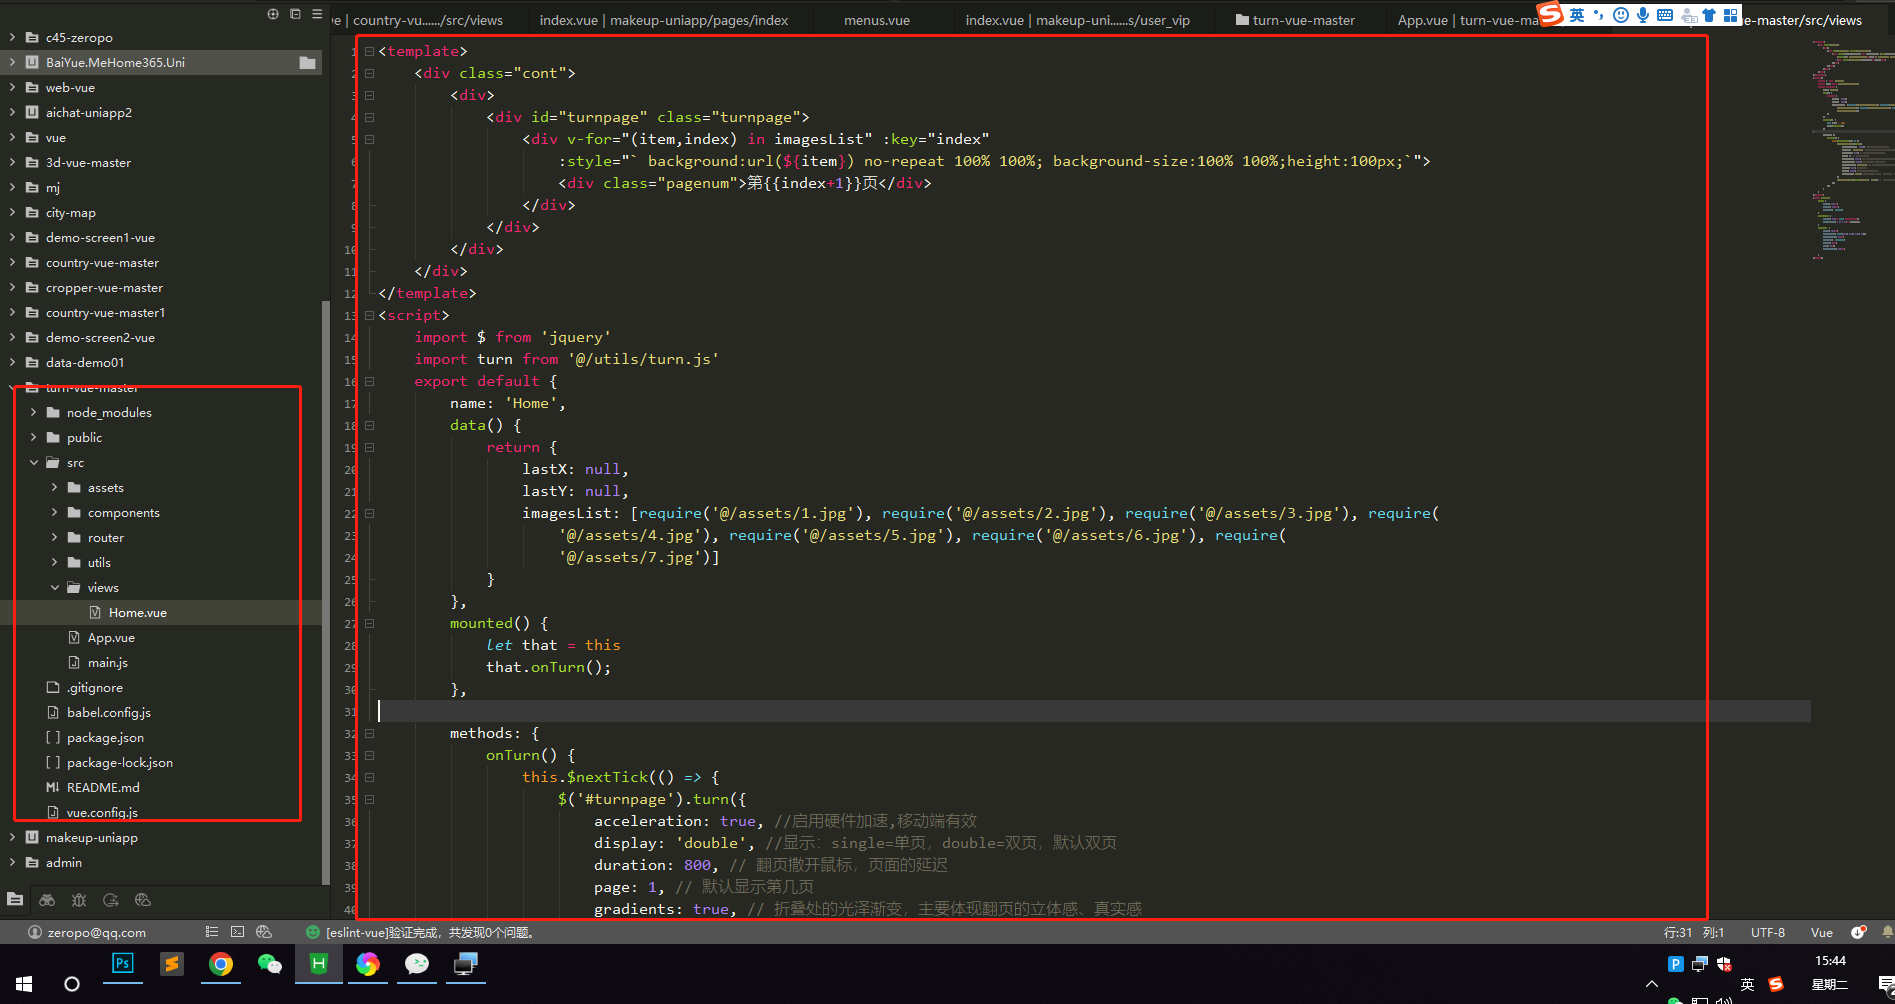This screenshot has height=1004, width=1895.
Task: Click the user account avatar icon
Action: pyautogui.click(x=35, y=932)
